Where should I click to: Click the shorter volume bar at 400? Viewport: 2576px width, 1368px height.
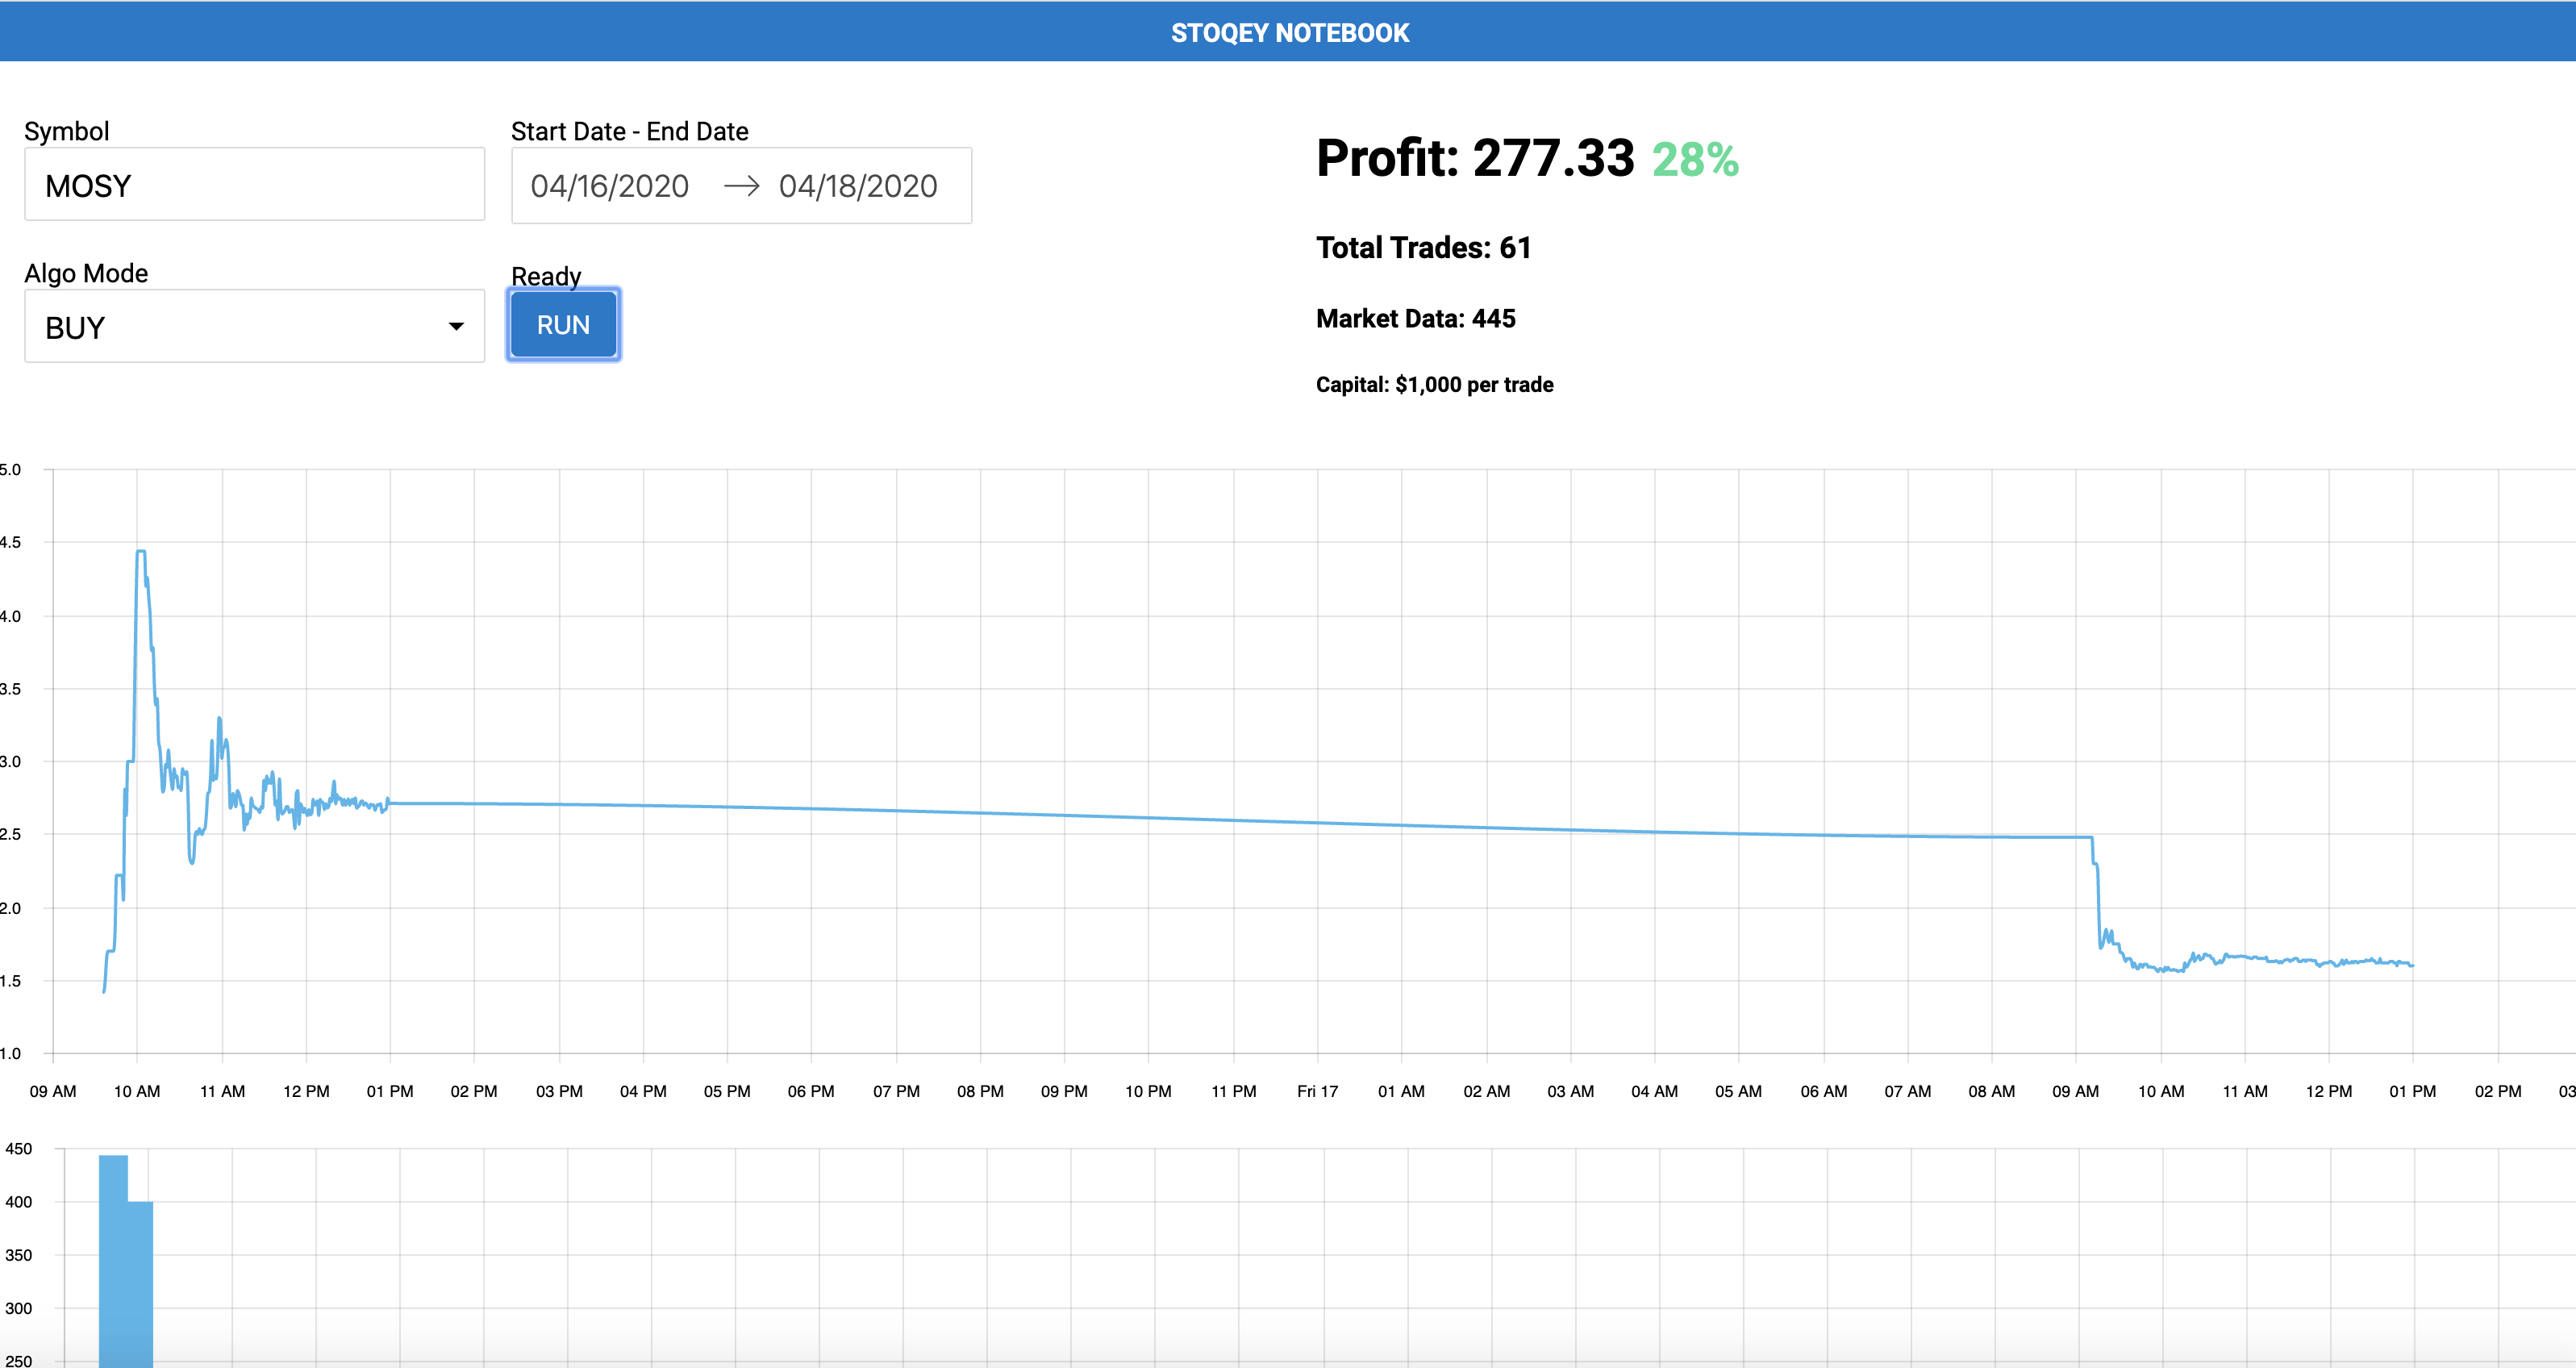pos(141,1285)
